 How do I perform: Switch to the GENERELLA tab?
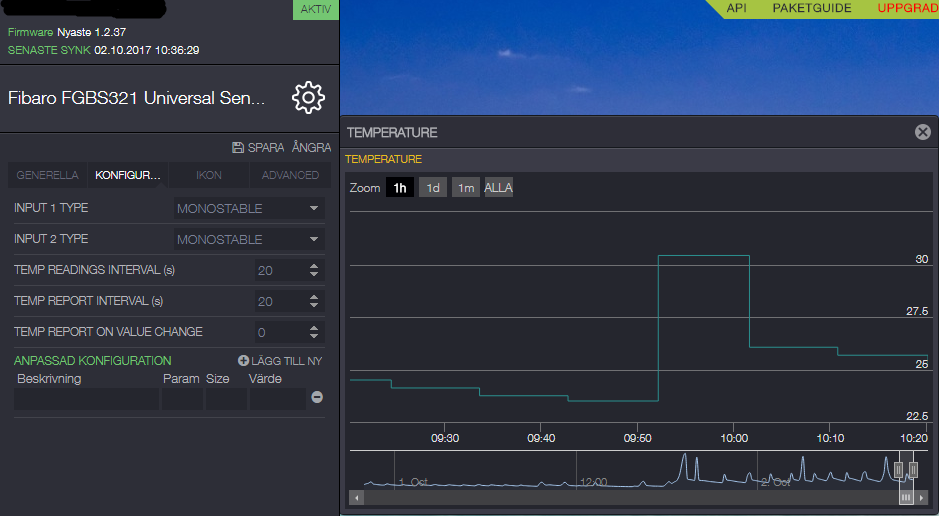[47, 175]
